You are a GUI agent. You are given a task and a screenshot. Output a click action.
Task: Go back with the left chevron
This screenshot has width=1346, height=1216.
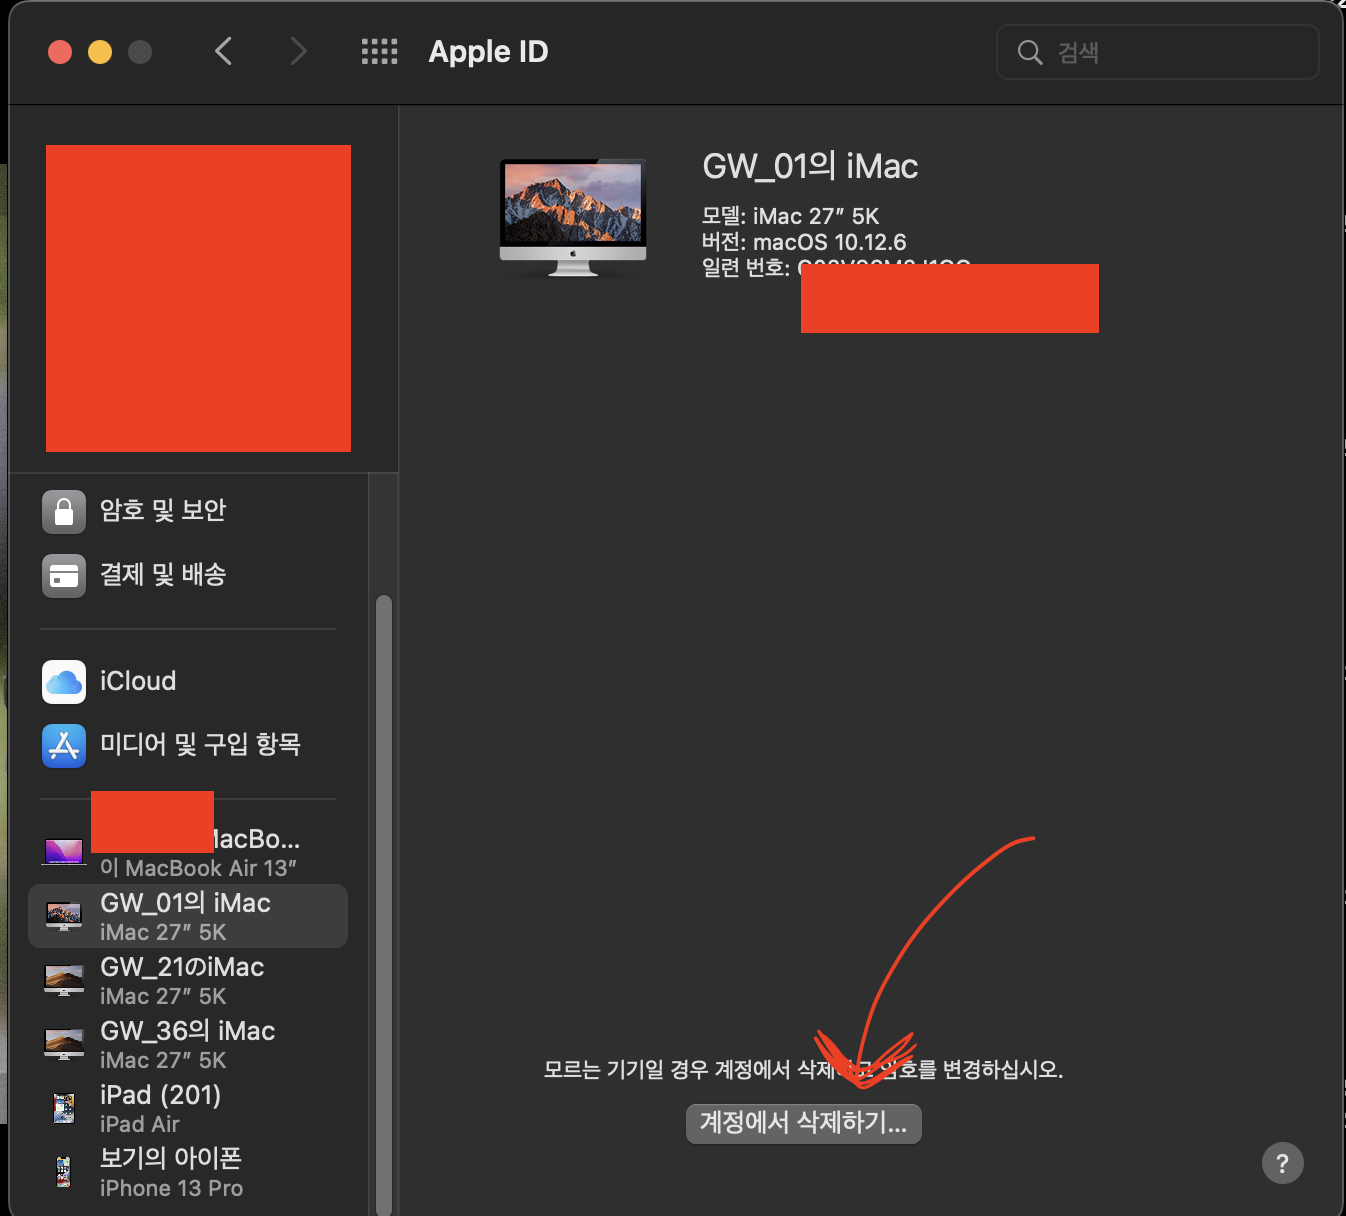[224, 51]
